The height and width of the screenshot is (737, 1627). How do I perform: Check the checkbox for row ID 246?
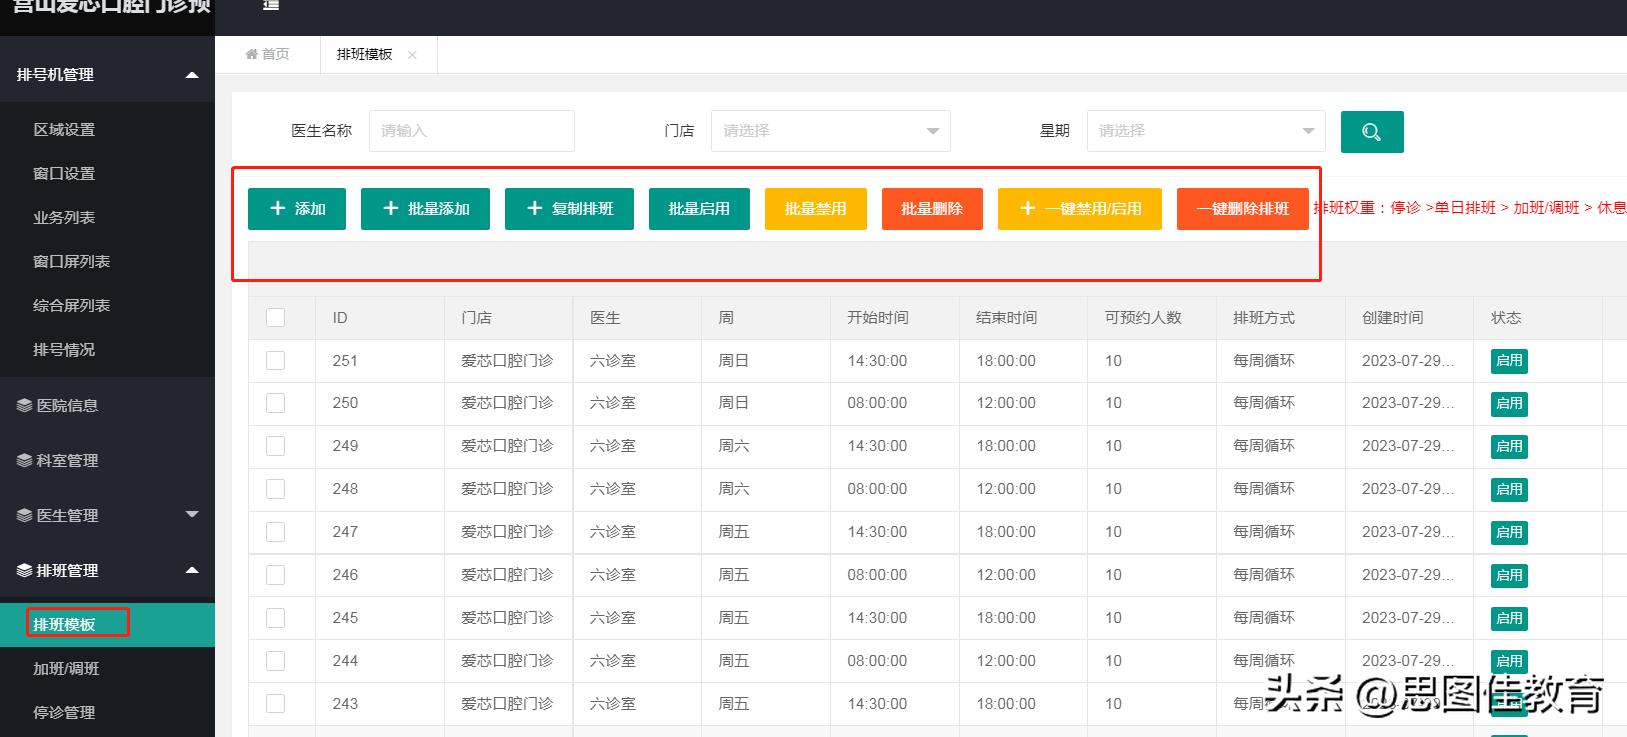[x=276, y=575]
